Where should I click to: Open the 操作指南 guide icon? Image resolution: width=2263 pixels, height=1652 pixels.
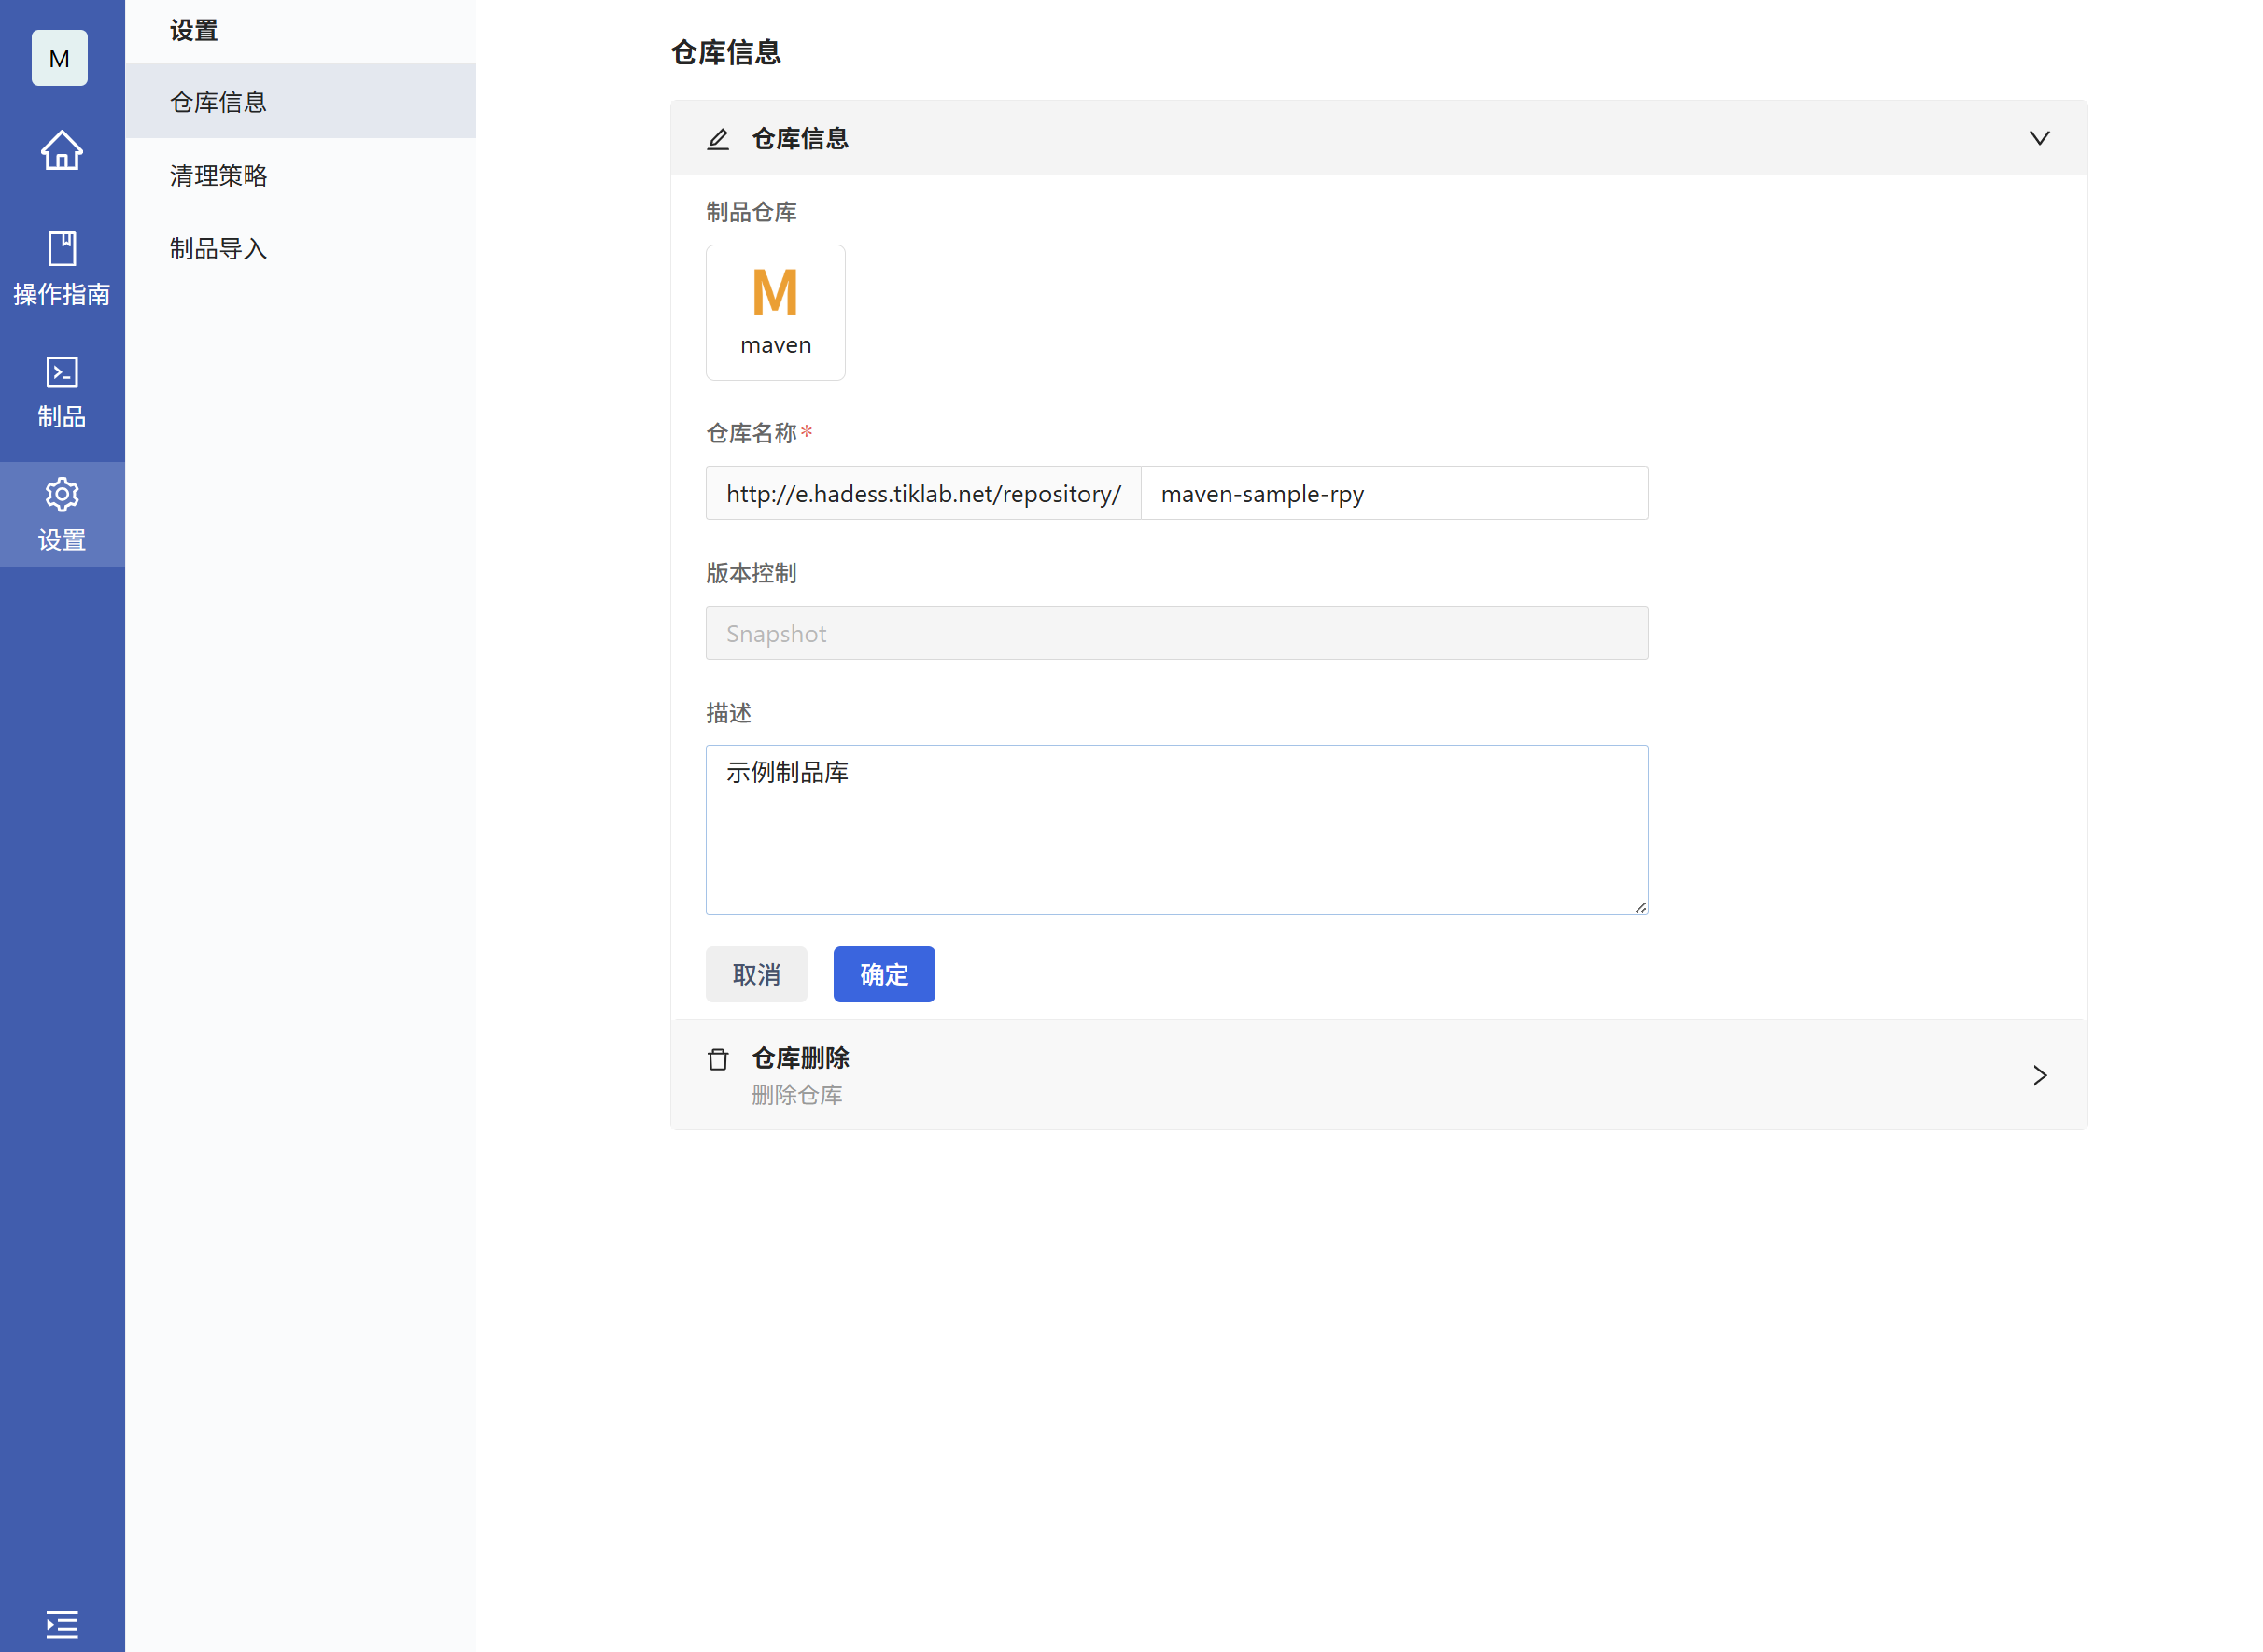click(x=62, y=268)
